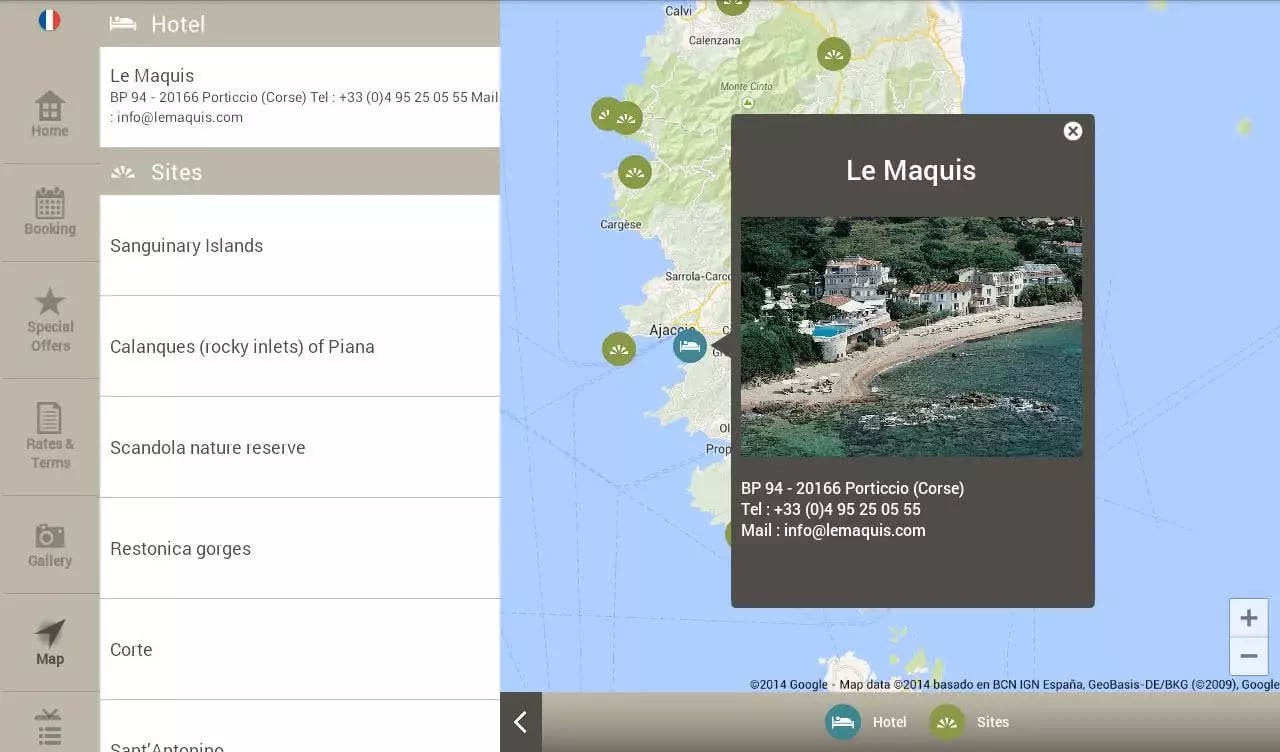
Task: Select Scandola nature reserve entry
Action: pos(300,448)
